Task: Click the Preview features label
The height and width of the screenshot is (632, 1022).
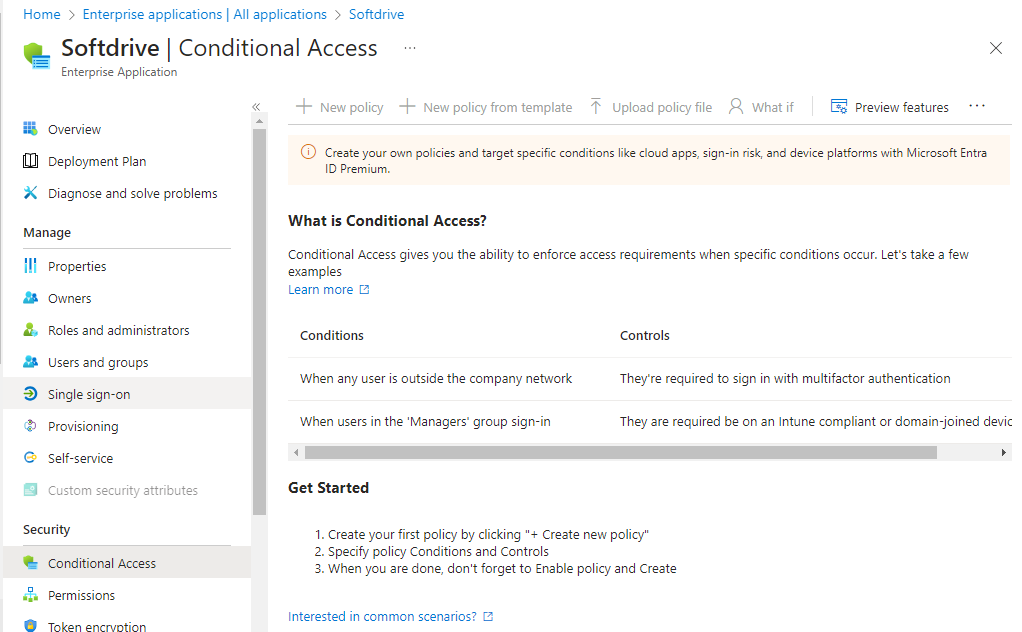Action: coord(901,108)
